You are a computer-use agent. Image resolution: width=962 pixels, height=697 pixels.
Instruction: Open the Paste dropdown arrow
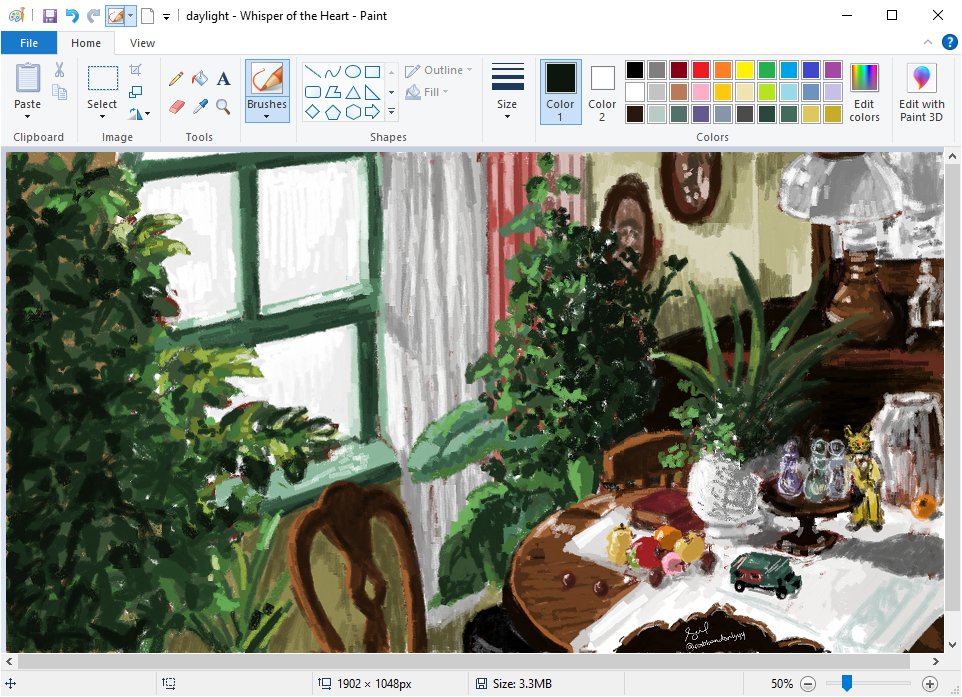pos(28,117)
